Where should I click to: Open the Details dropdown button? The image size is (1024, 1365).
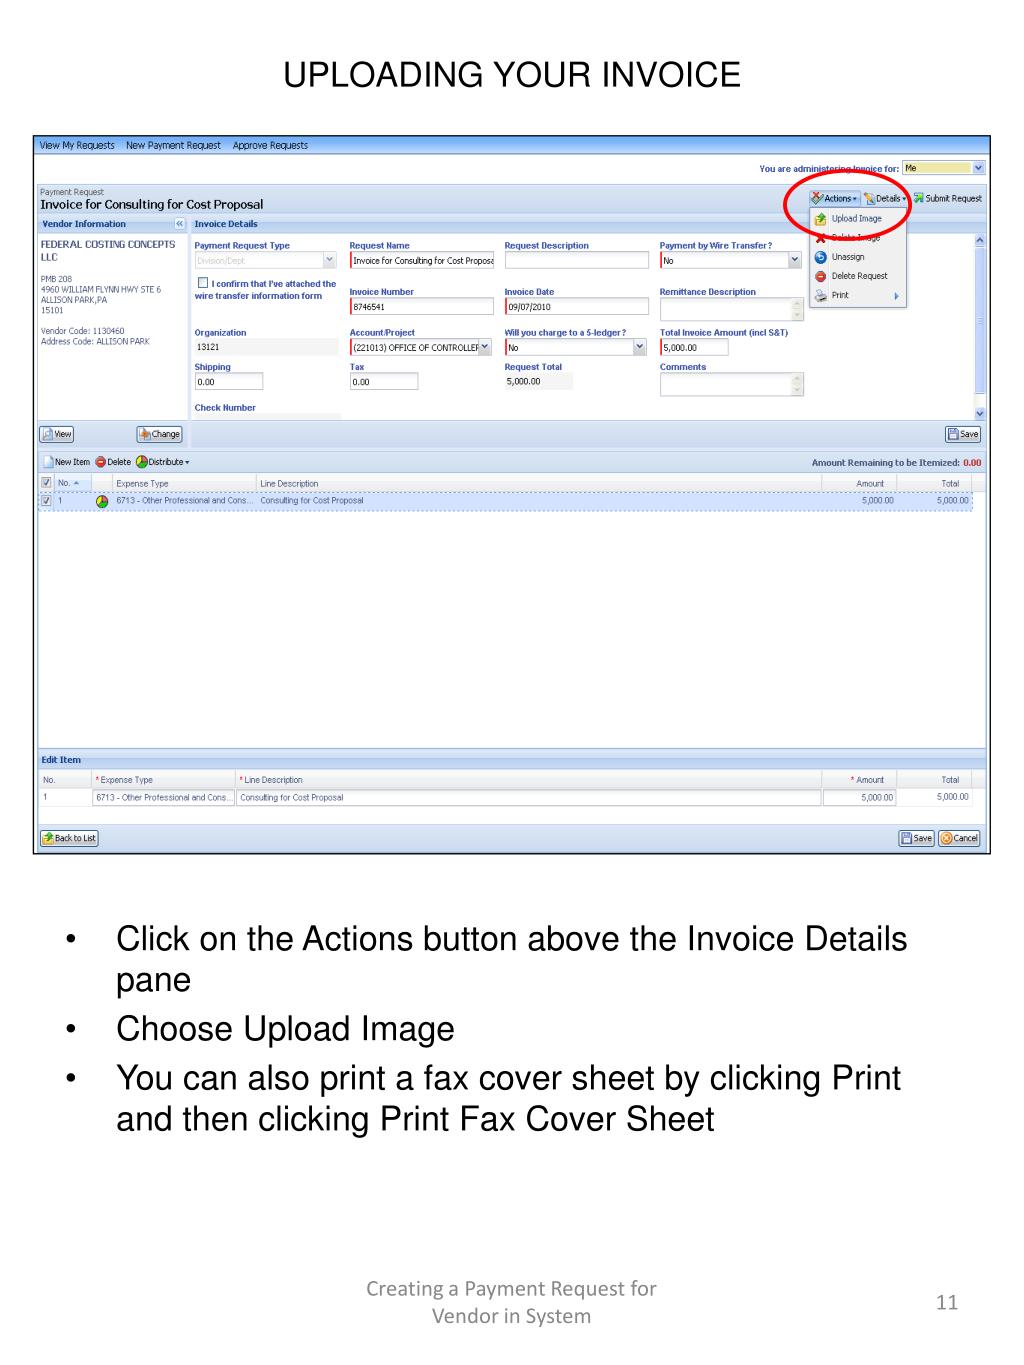tap(885, 198)
